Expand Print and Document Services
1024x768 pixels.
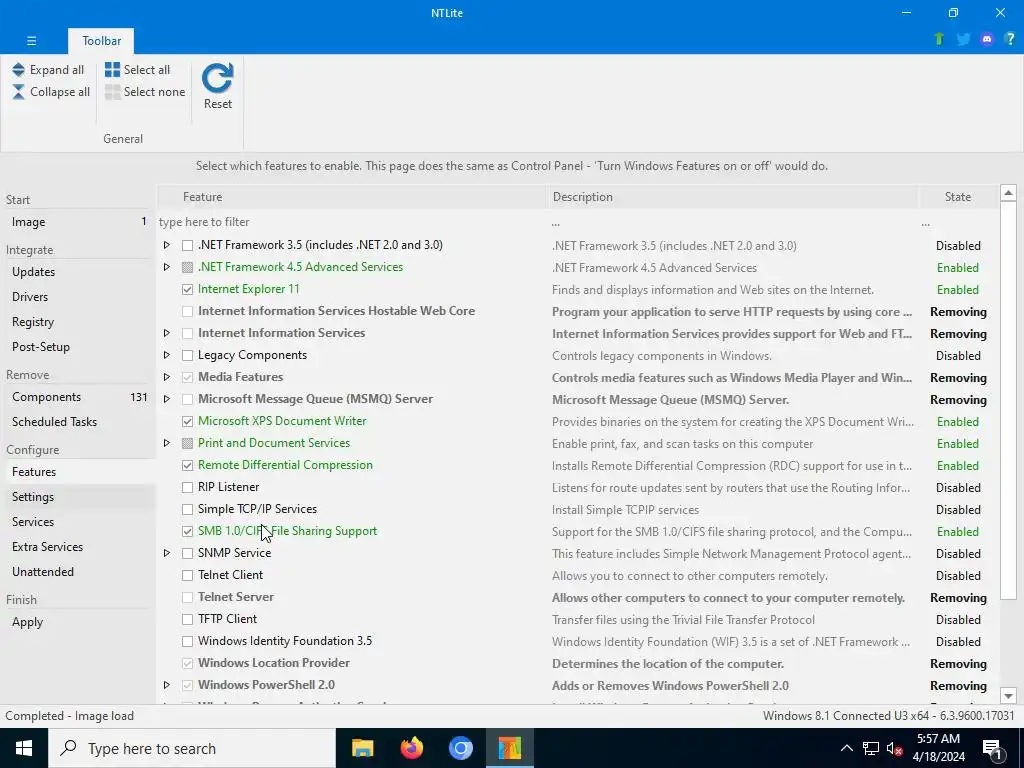point(167,443)
